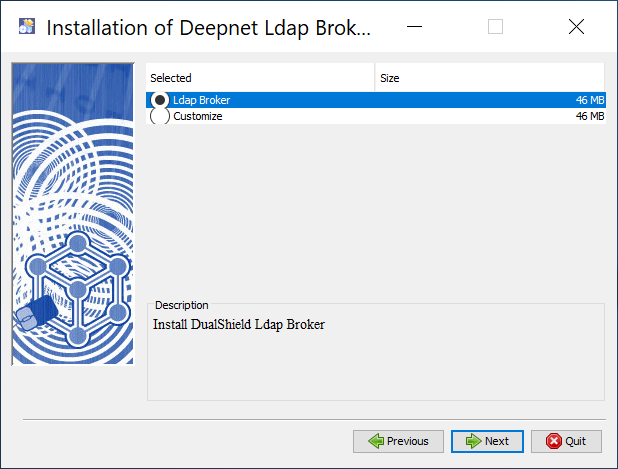Click the greyed-out maximize button
The height and width of the screenshot is (469, 618).
pyautogui.click(x=495, y=27)
